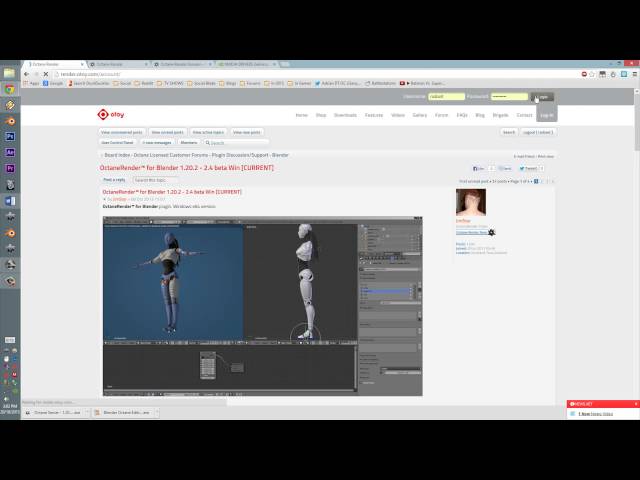
Task: Open the Shop menu item
Action: 321,115
